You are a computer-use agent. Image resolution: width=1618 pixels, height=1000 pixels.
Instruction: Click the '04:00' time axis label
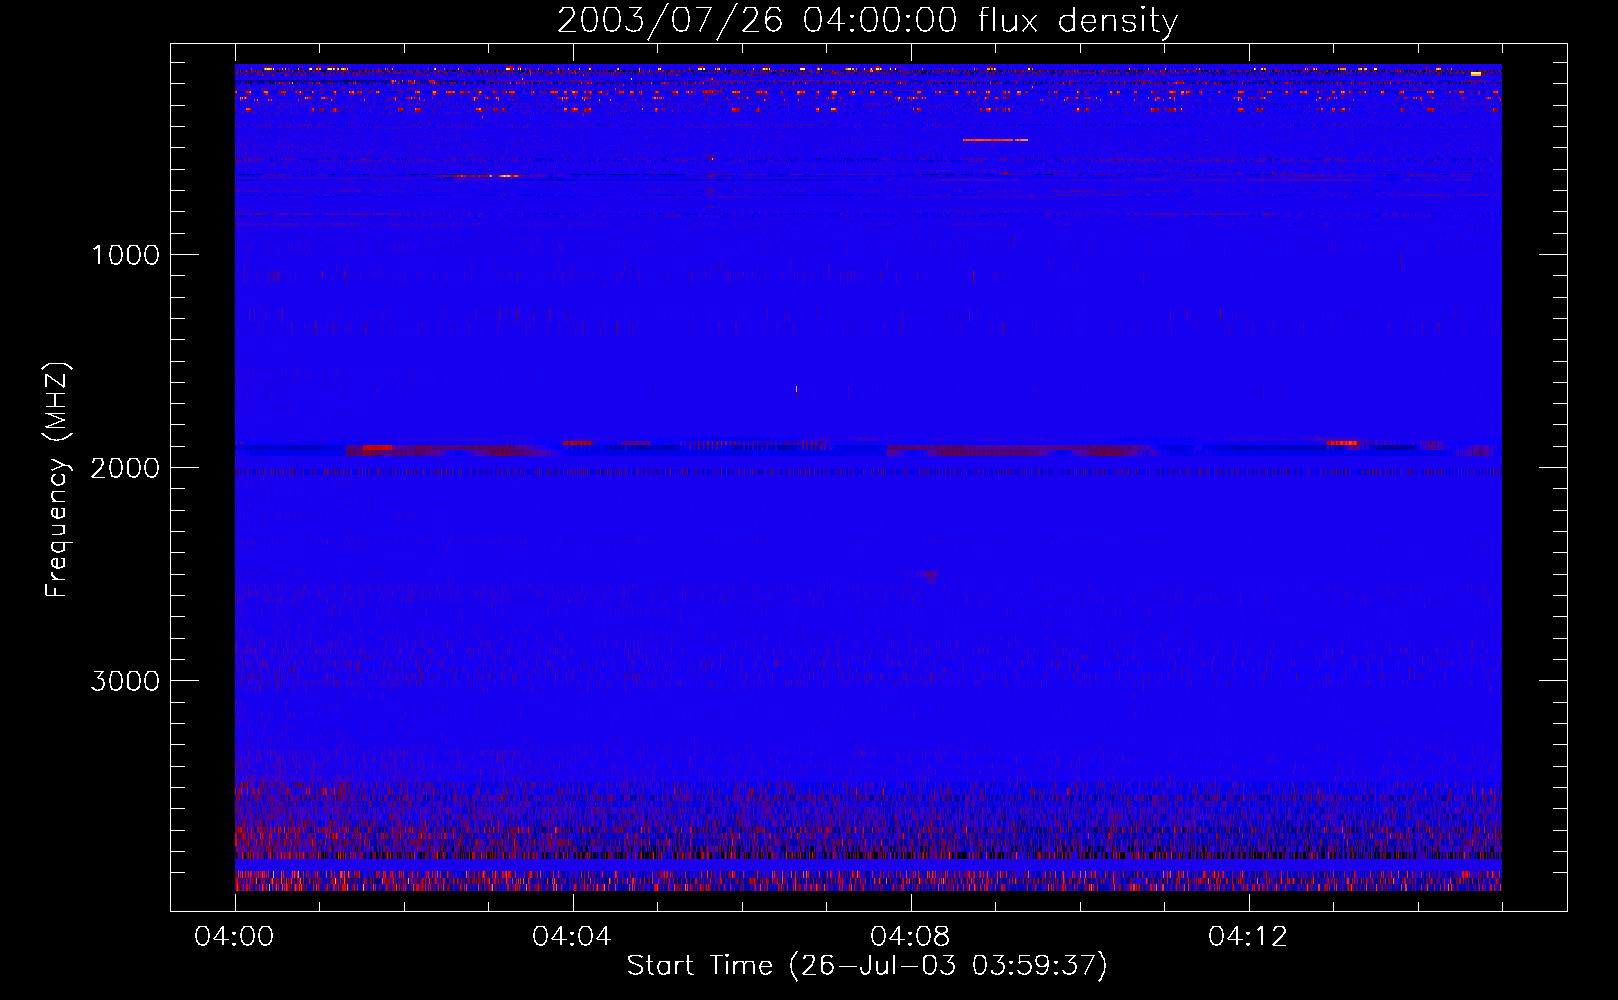(x=234, y=937)
